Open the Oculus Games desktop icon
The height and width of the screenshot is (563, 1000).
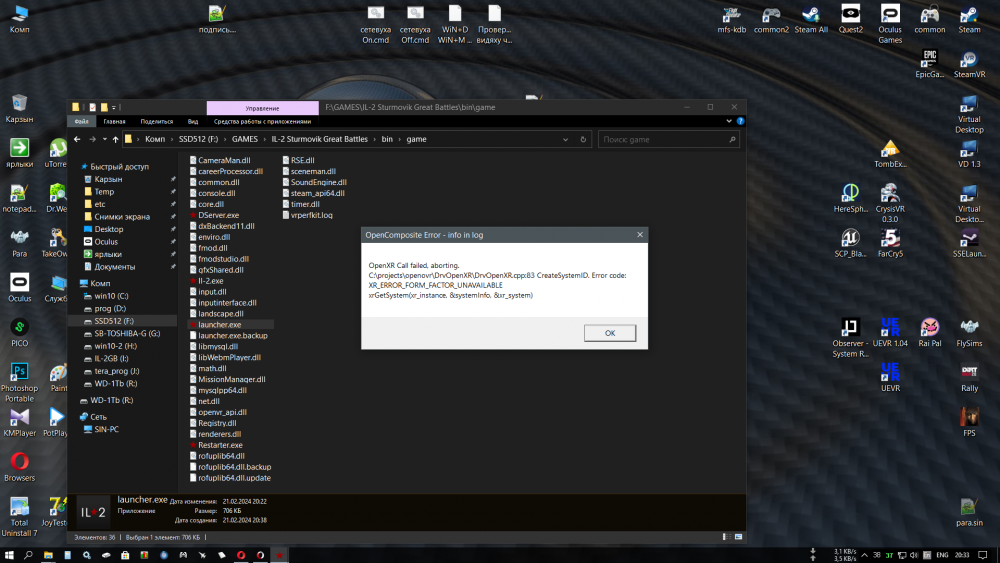(890, 24)
